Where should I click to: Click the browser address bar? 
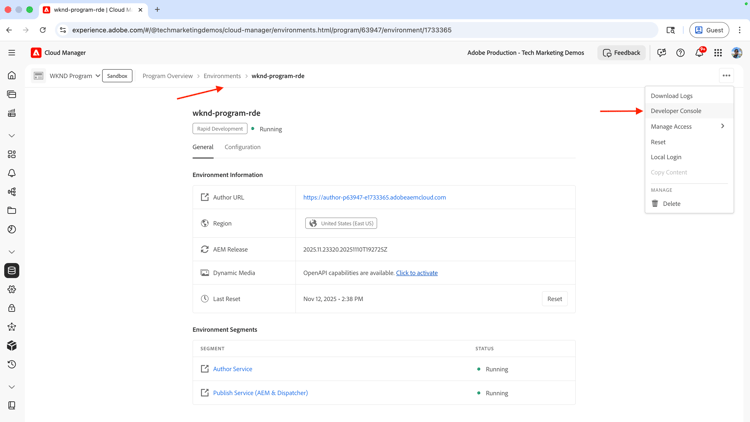(356, 30)
